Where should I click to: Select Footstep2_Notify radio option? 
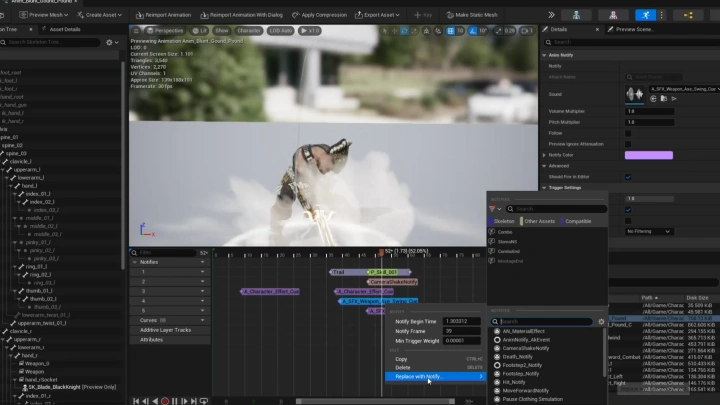pyautogui.click(x=497, y=365)
